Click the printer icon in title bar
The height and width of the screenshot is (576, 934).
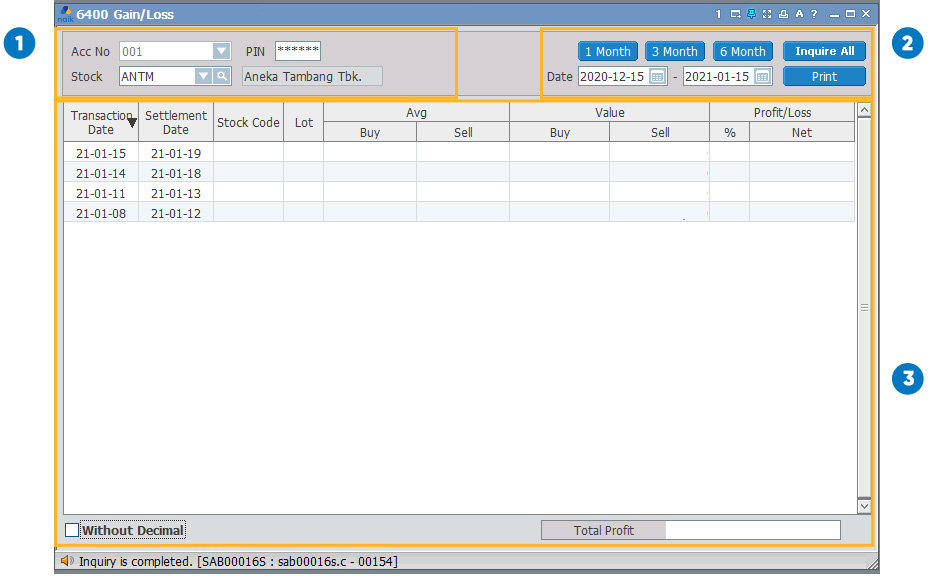(x=783, y=14)
